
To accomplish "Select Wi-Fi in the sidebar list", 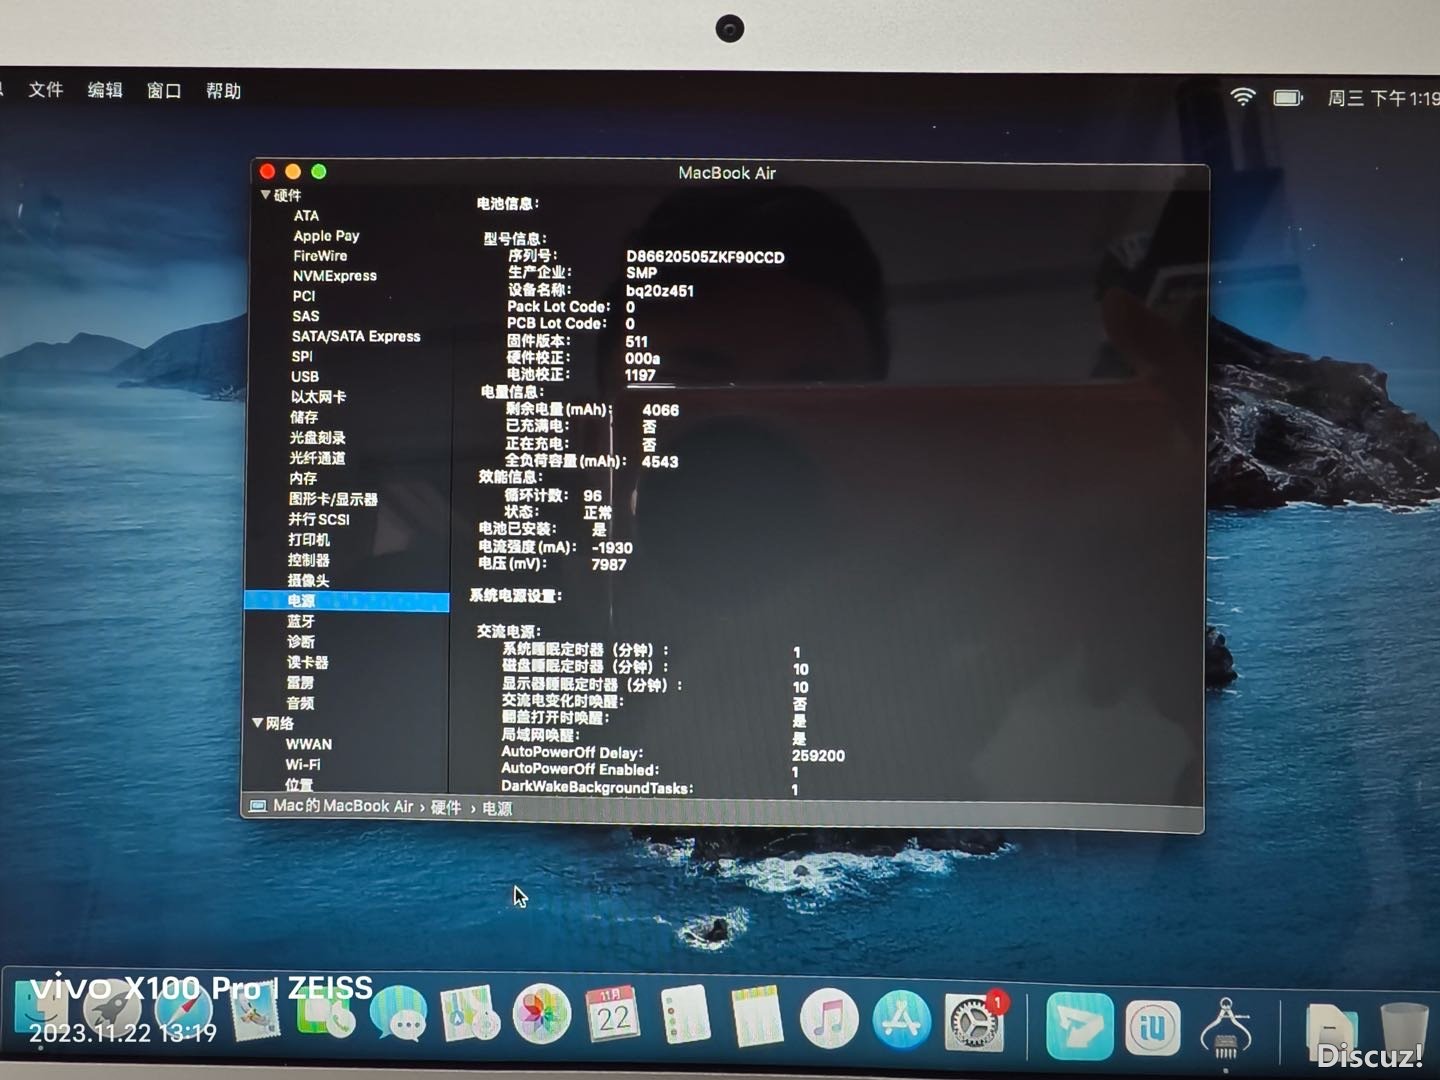I will pos(303,764).
